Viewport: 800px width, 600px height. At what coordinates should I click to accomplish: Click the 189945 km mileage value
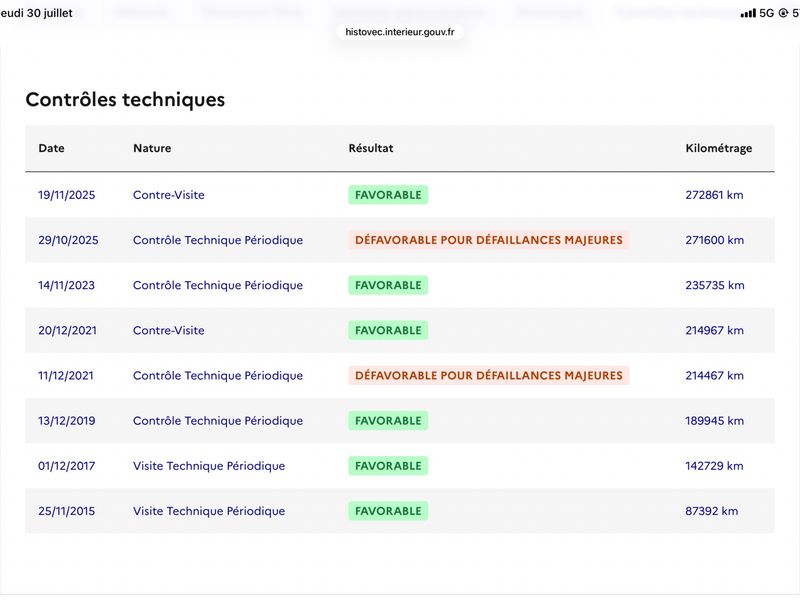714,421
